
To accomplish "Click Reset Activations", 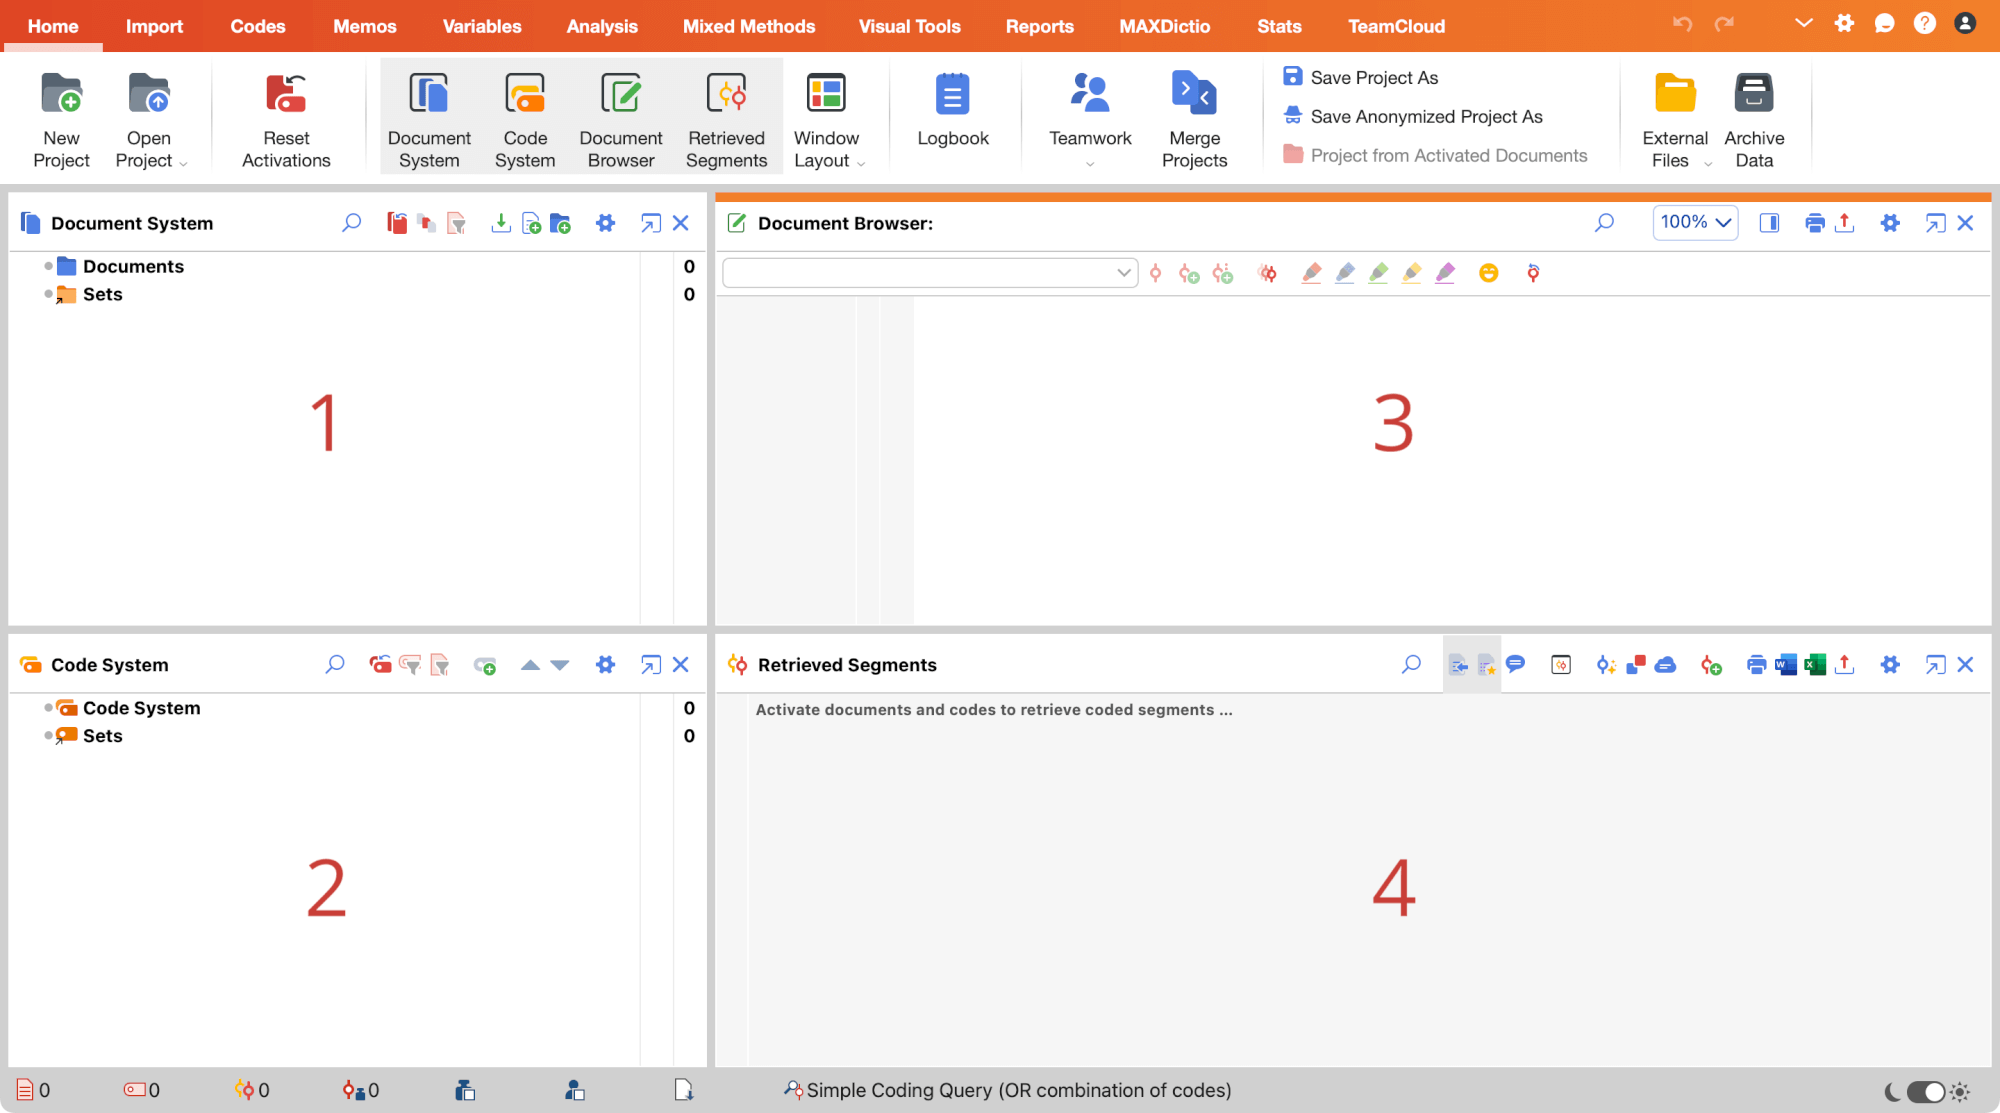I will 287,115.
